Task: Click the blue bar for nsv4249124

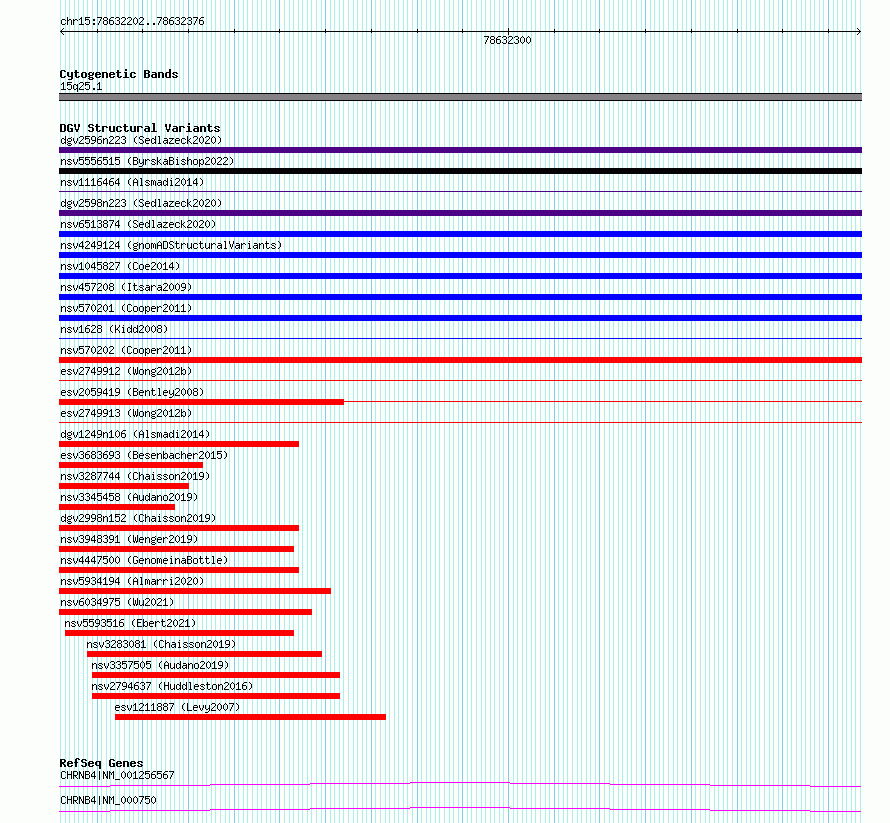Action: (460, 255)
